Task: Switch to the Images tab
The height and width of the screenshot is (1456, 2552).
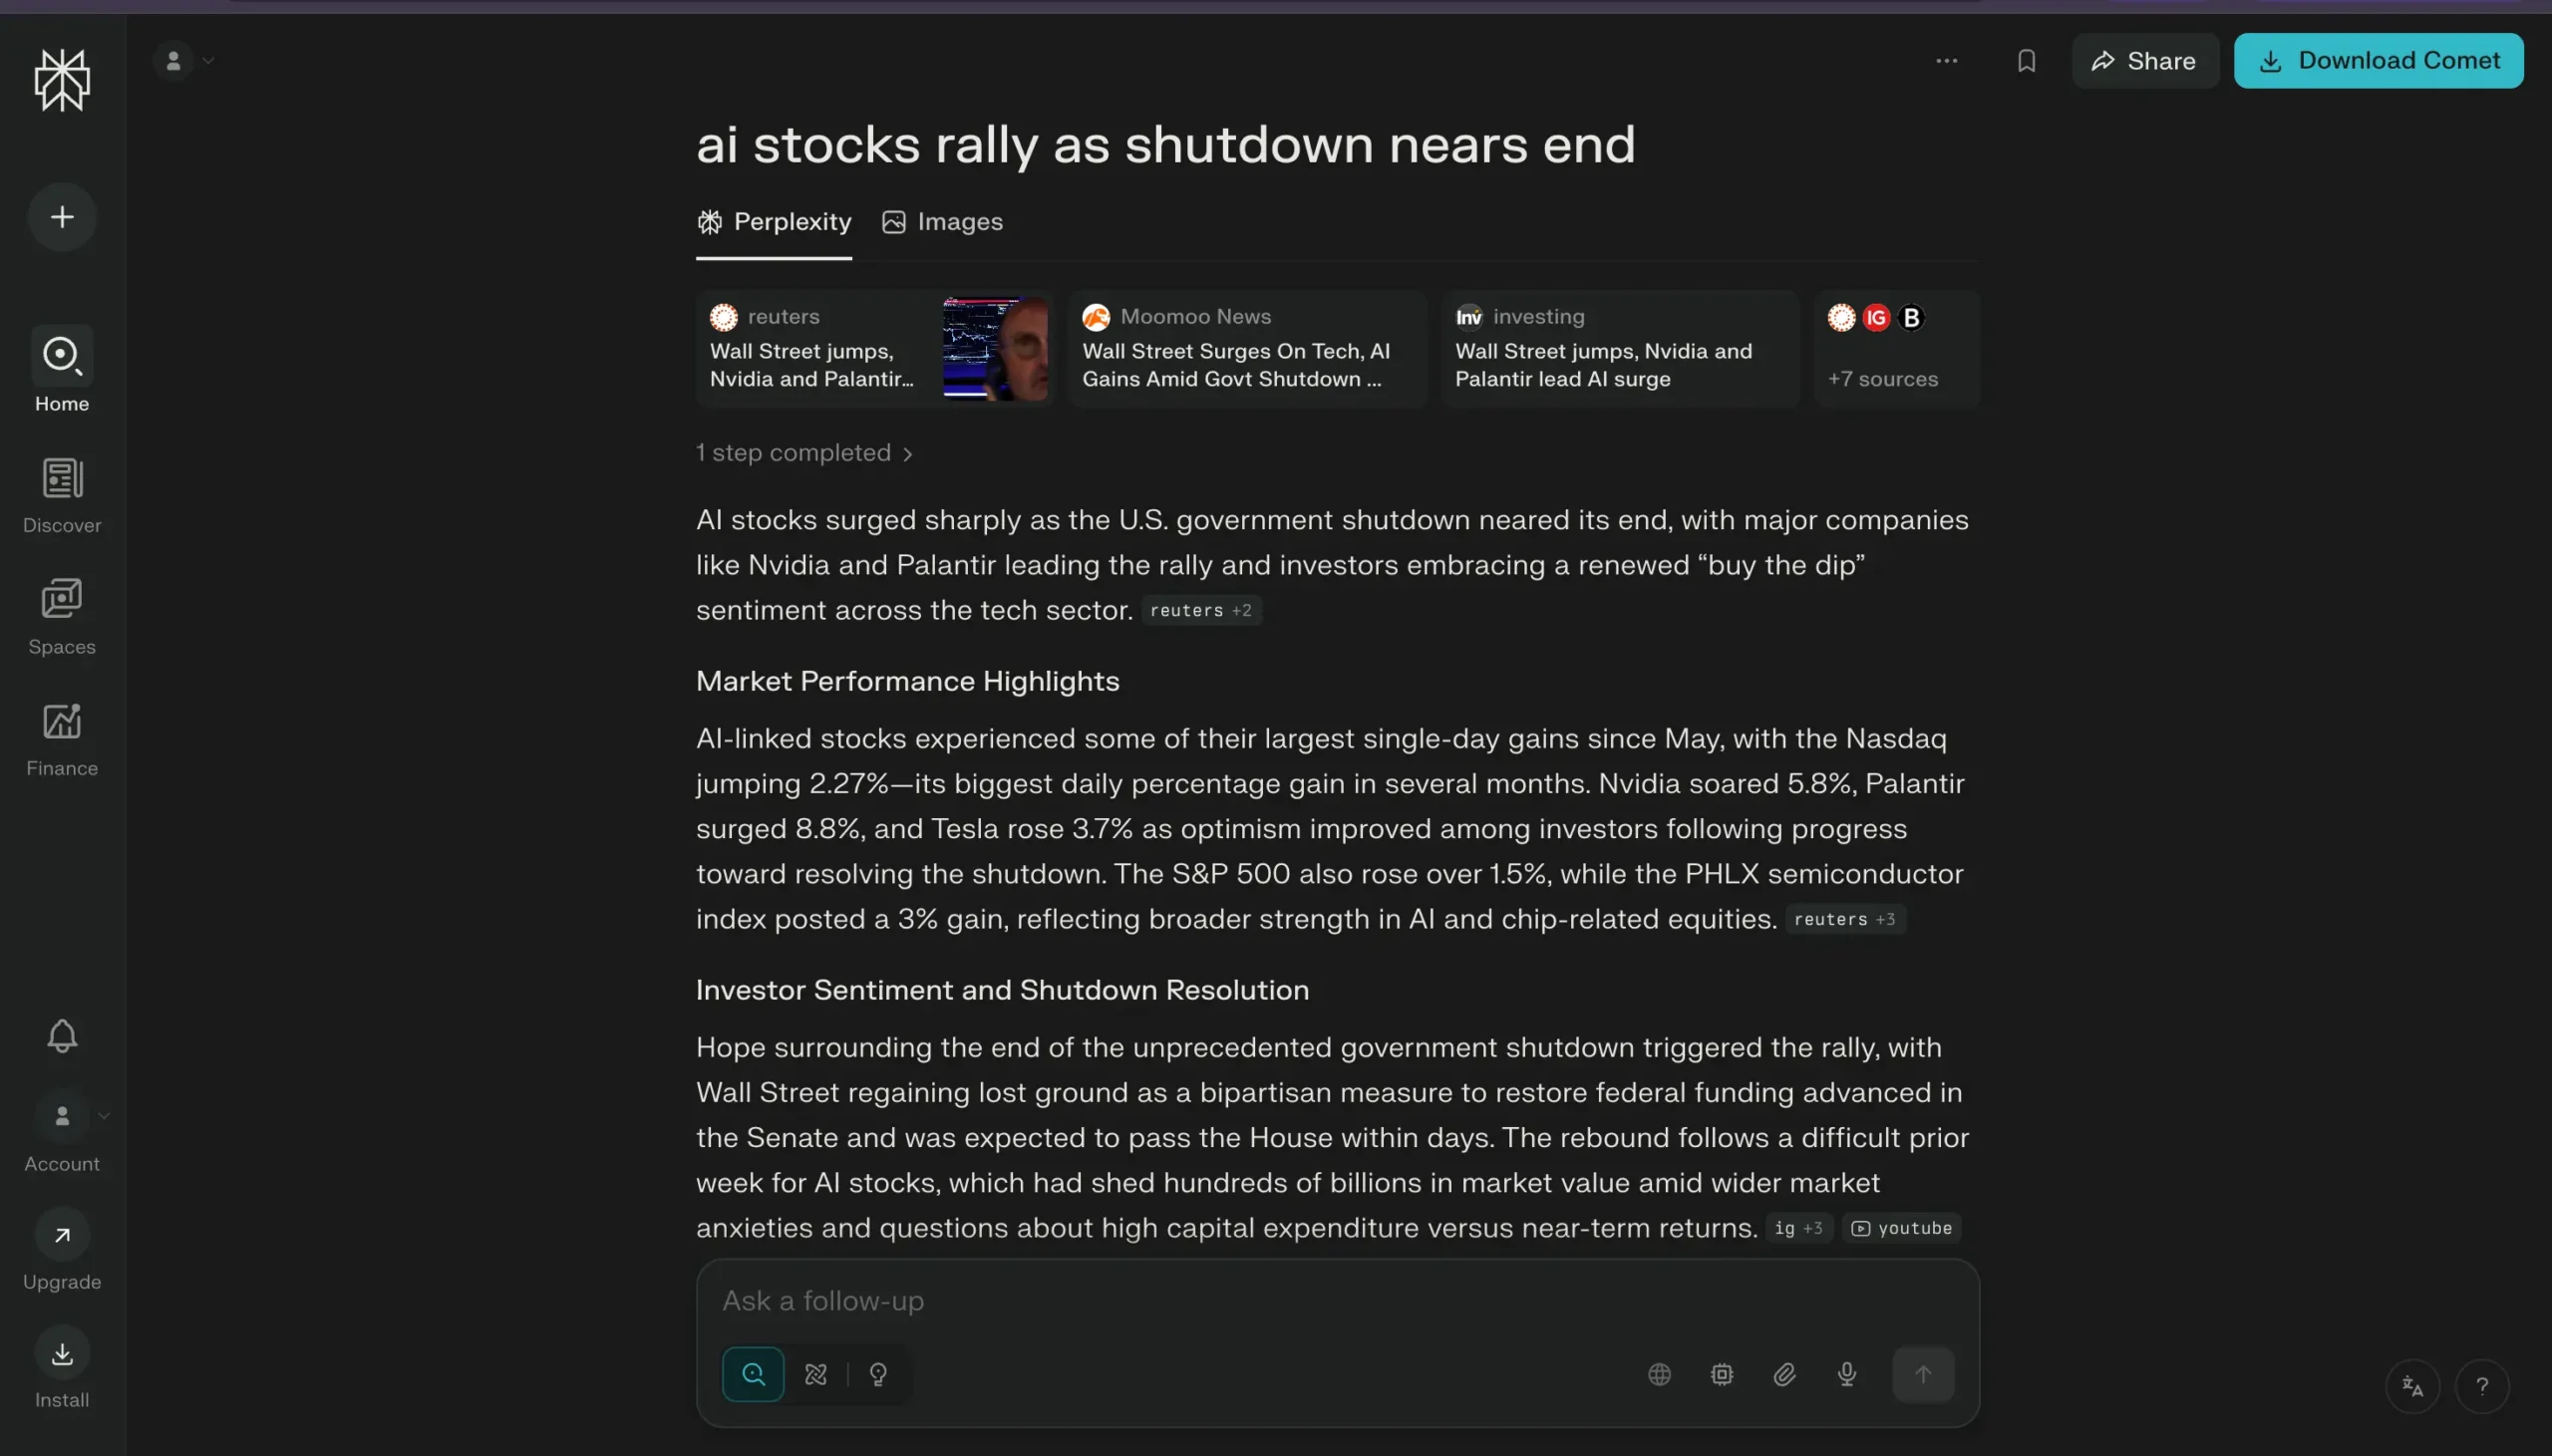Action: click(942, 222)
